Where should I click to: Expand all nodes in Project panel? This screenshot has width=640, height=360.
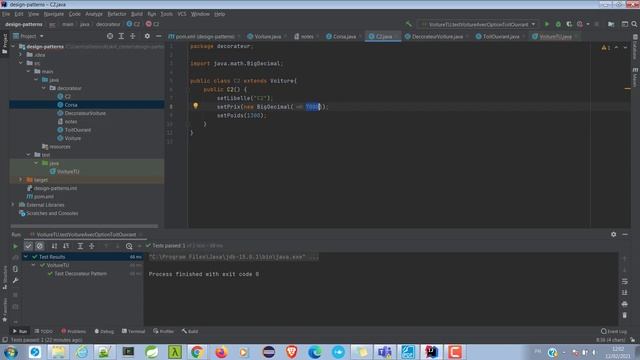121,36
